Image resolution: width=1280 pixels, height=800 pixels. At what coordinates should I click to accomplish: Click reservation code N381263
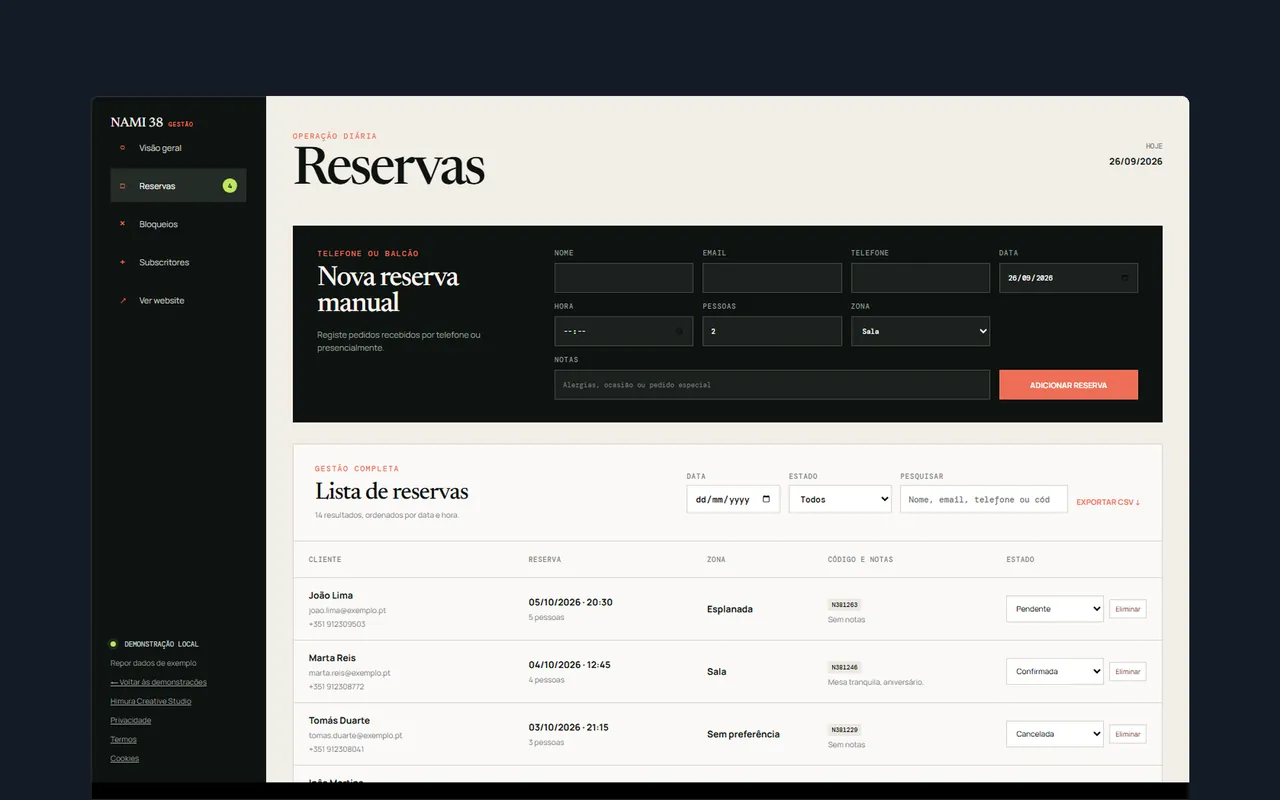point(845,605)
